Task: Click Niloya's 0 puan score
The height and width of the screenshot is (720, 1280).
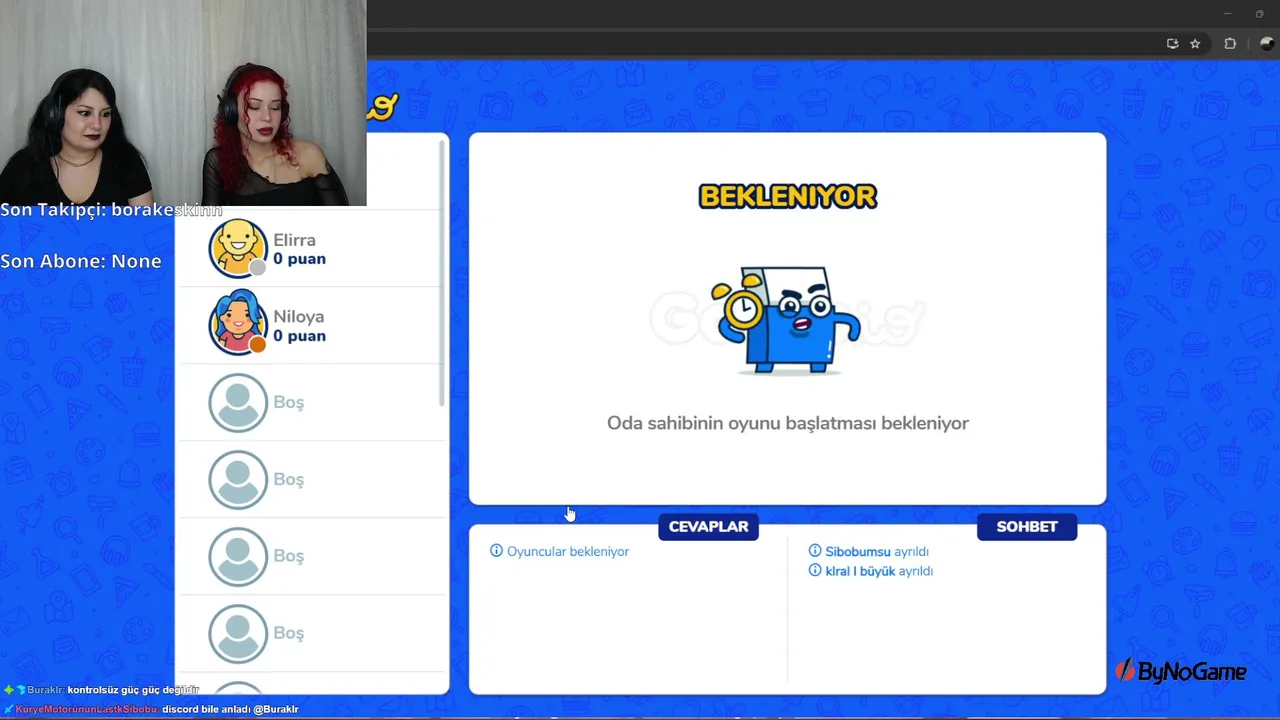Action: tap(299, 336)
